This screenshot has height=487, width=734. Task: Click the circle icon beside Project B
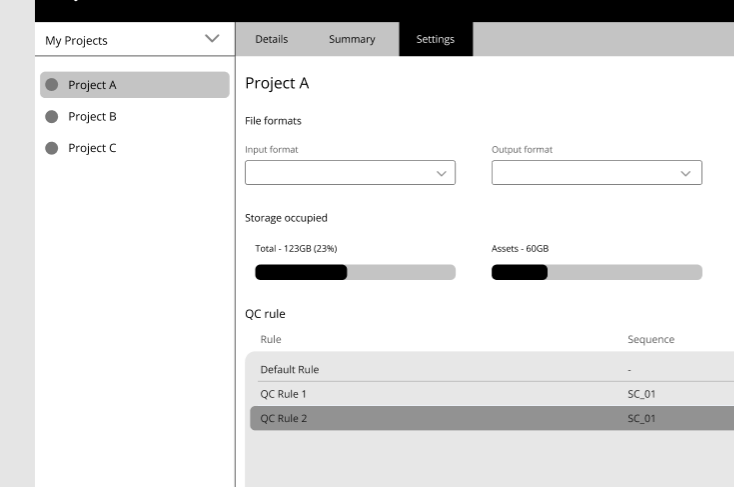(x=52, y=117)
